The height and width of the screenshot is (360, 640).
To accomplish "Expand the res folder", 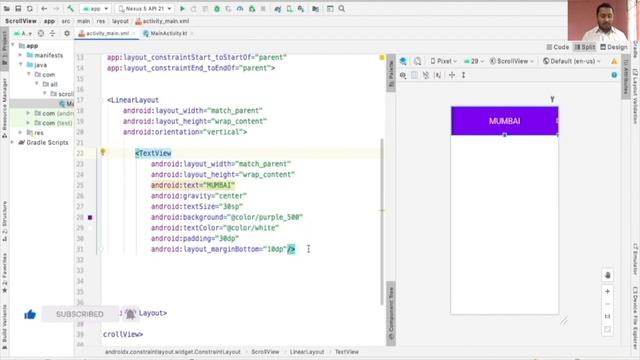I will [20, 133].
